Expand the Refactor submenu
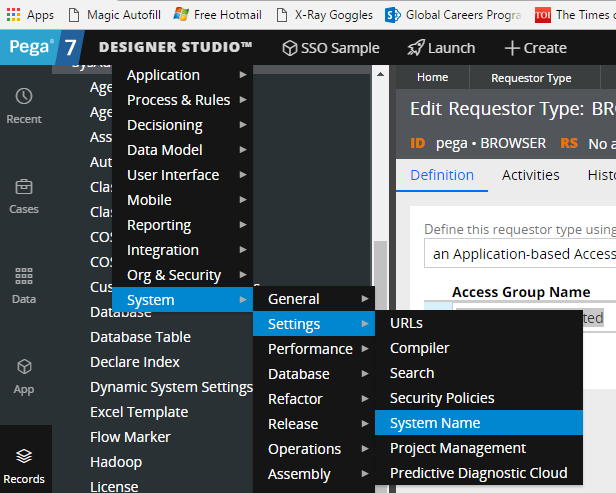Viewport: 616px width, 493px height. pyautogui.click(x=314, y=399)
